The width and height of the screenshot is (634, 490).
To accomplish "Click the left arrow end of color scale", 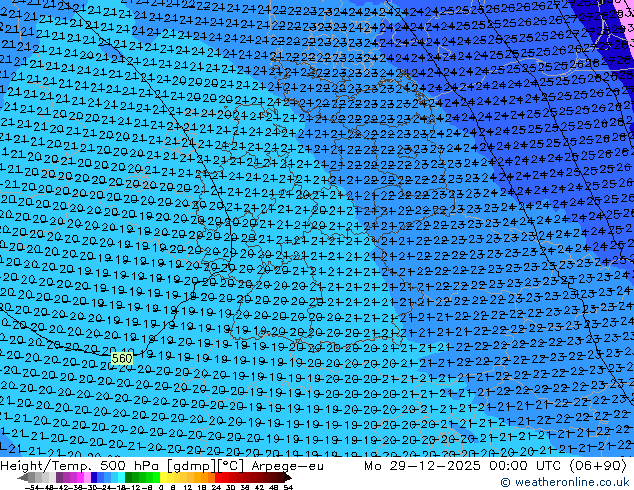I will (22, 477).
